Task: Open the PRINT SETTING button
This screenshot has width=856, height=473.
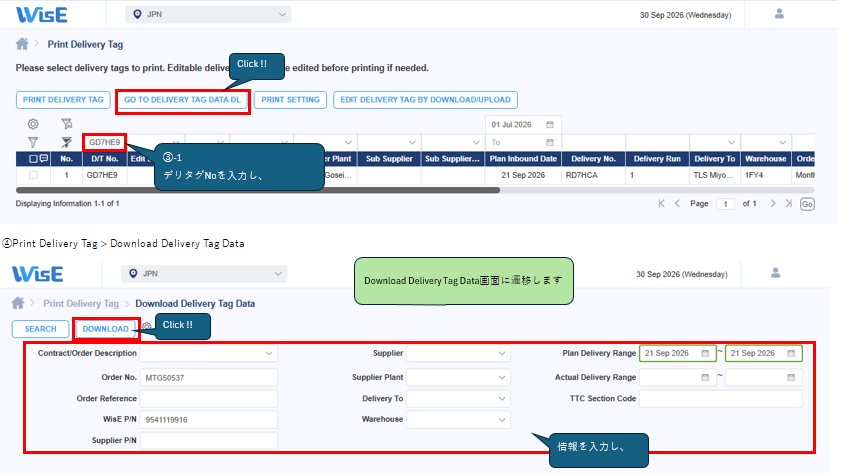Action: click(290, 100)
